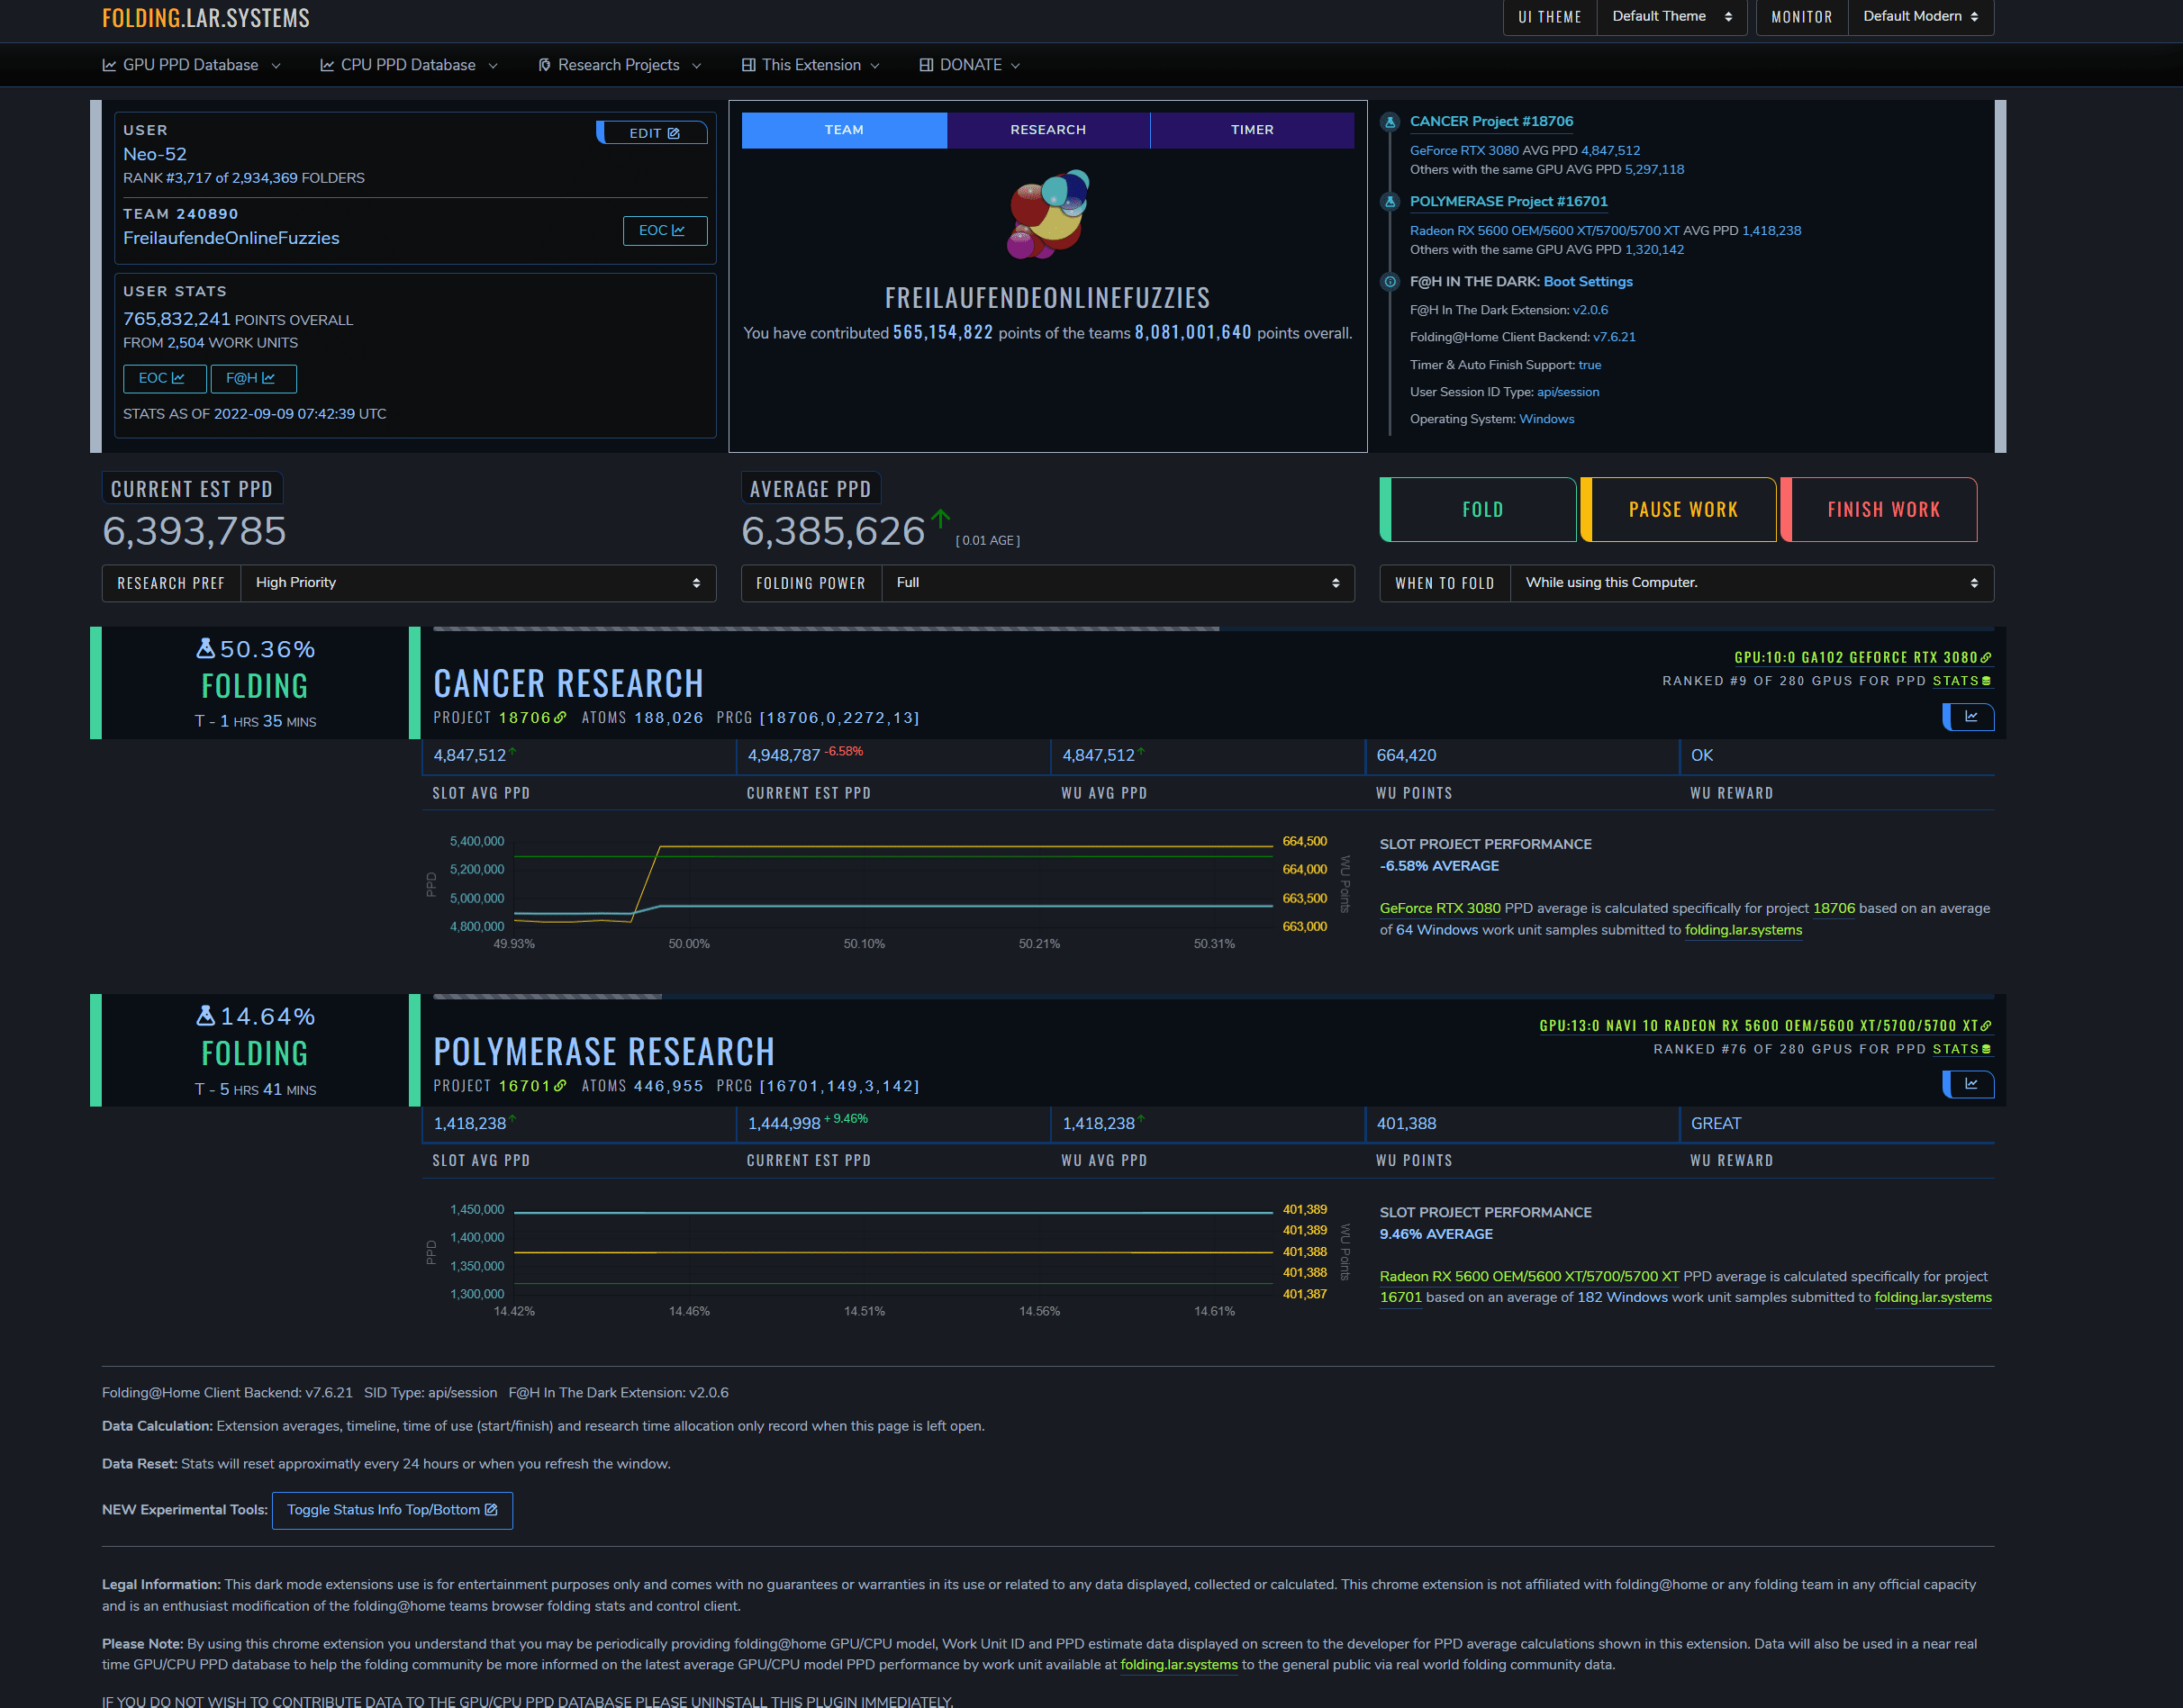Click the Cancer Research Slot Avg PPD 4,847,512
The height and width of the screenshot is (1708, 2183).
(470, 755)
